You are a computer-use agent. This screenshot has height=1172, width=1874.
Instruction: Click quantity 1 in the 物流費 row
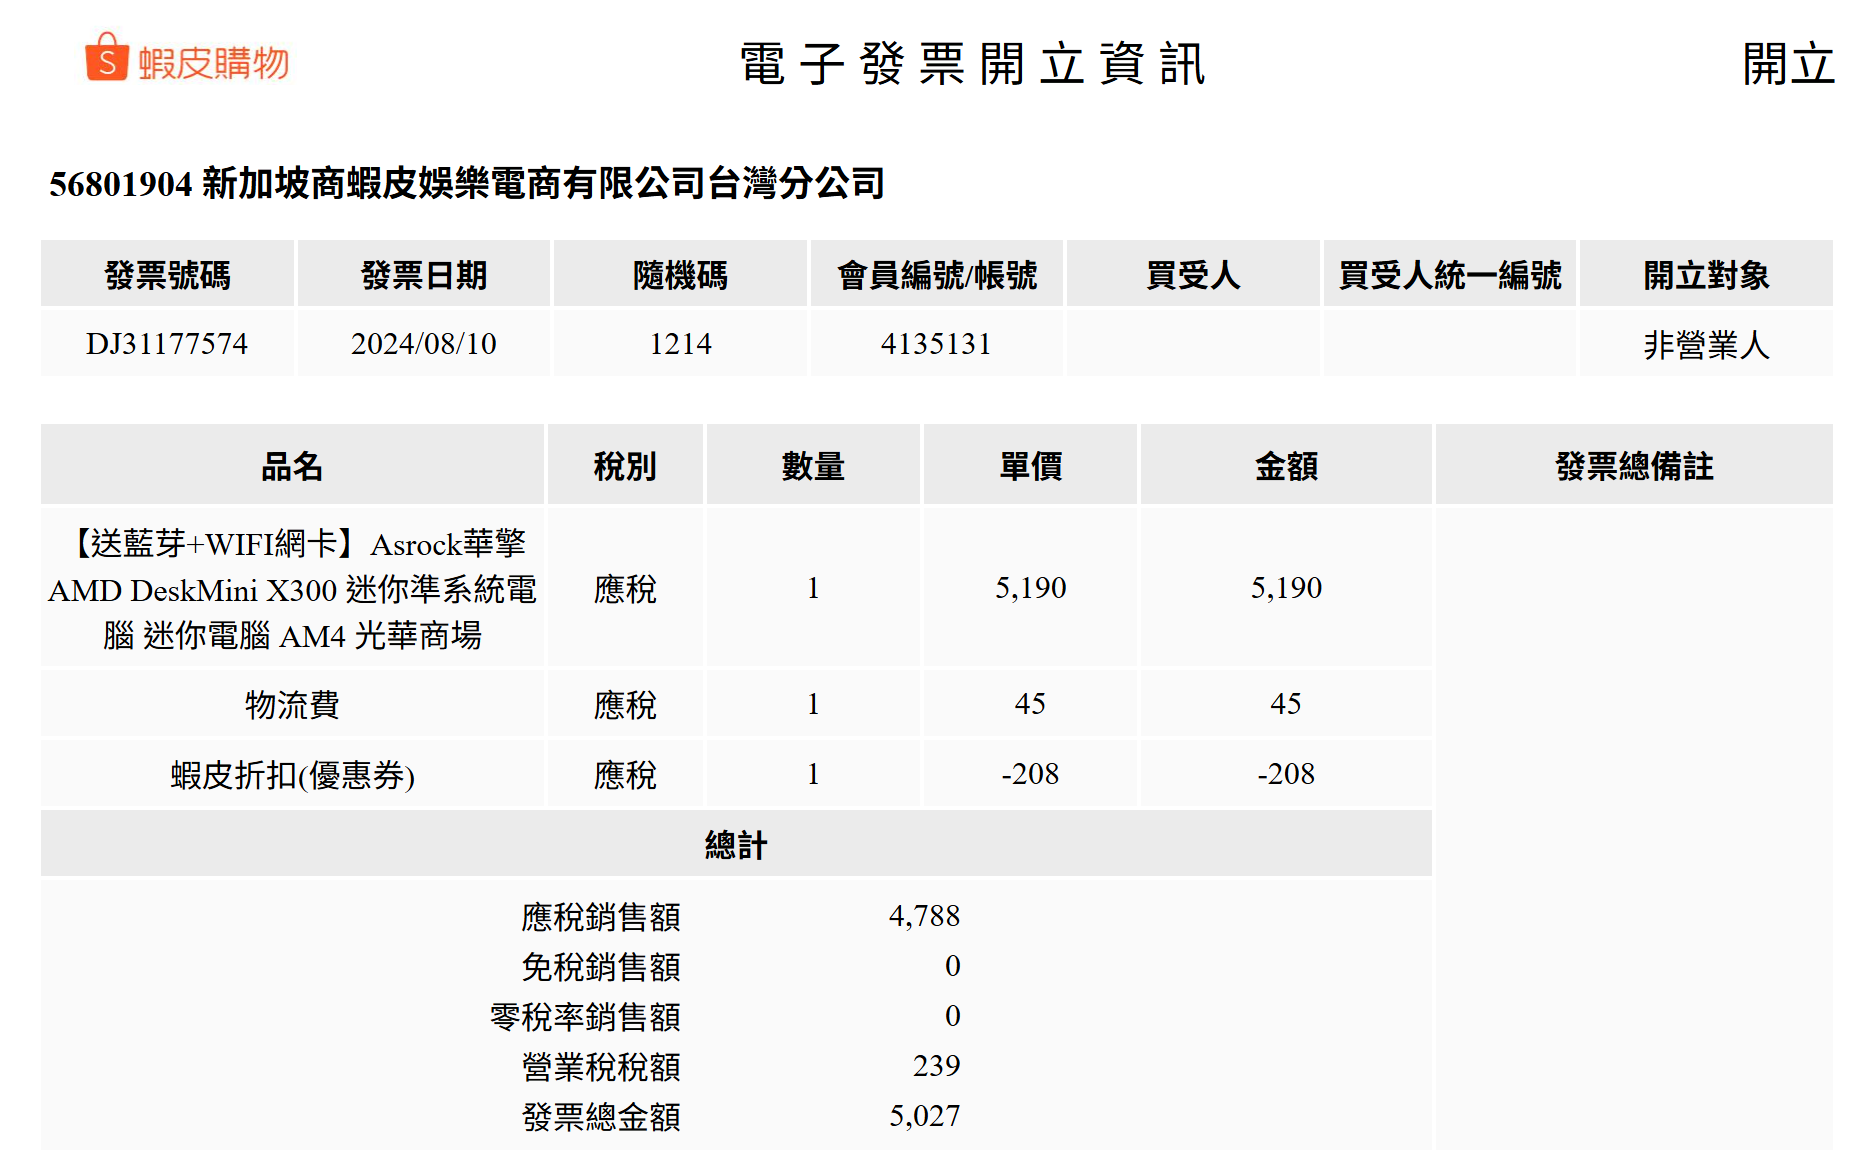[813, 704]
